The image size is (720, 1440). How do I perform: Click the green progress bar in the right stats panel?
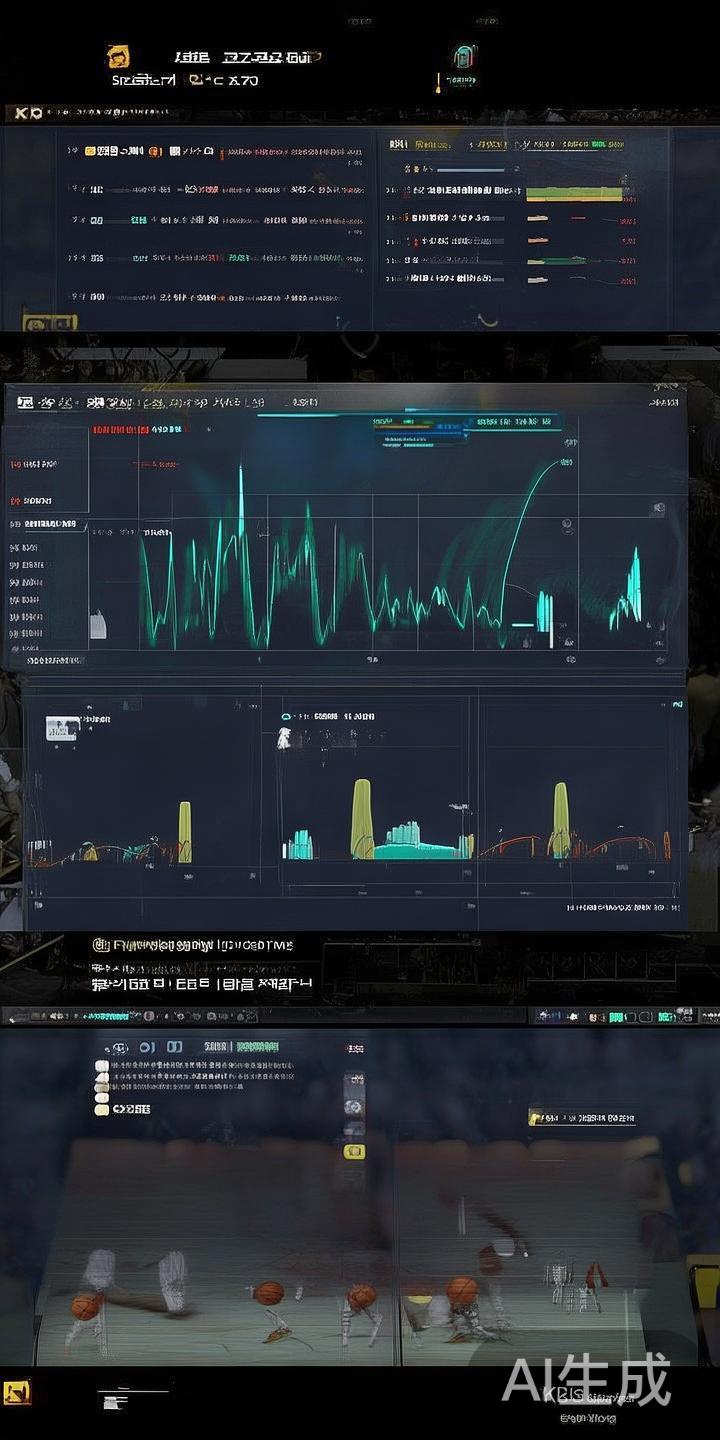[x=573, y=193]
